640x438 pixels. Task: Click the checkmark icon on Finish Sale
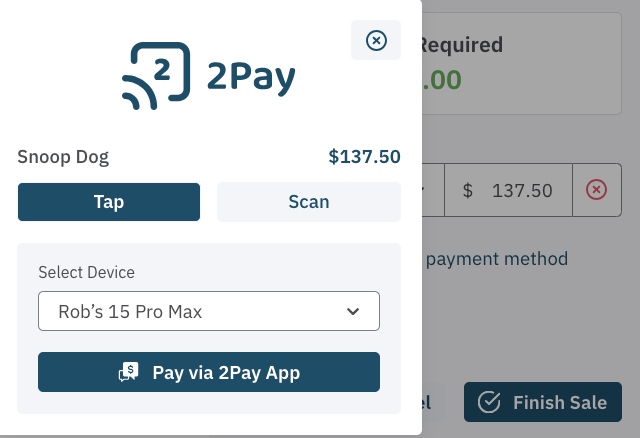coord(489,402)
